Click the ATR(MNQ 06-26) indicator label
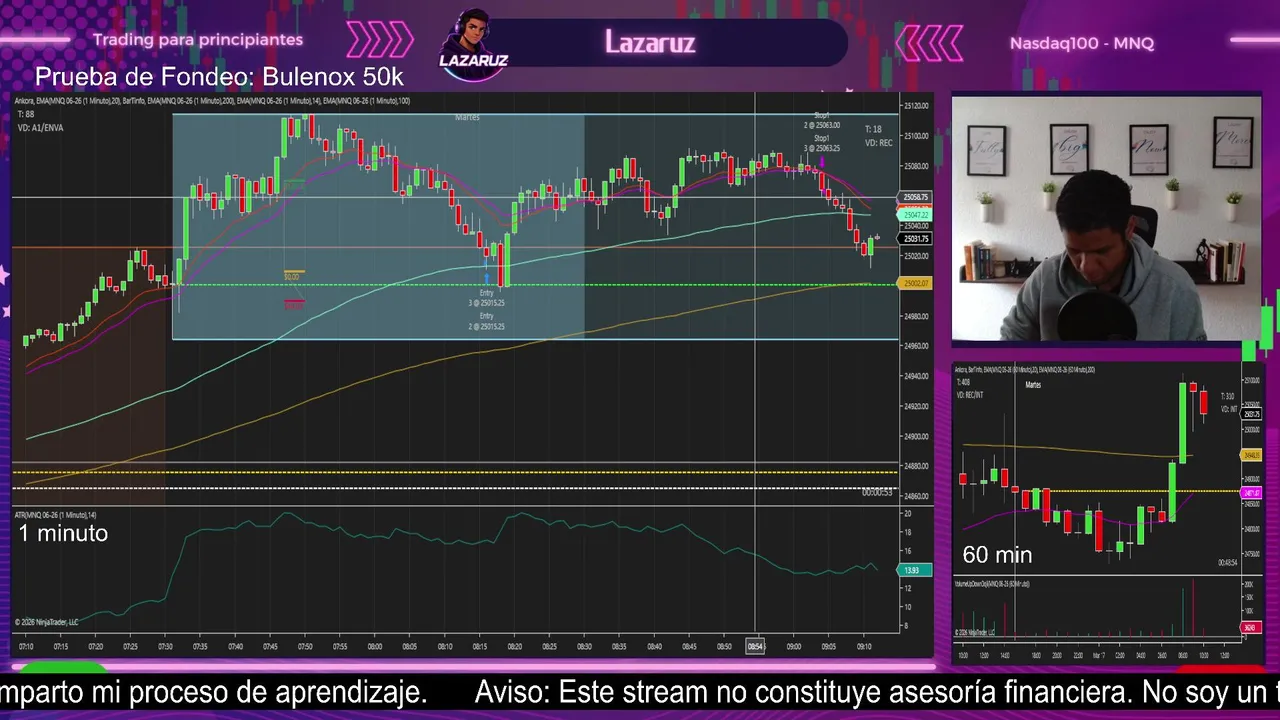1280x720 pixels. point(55,515)
